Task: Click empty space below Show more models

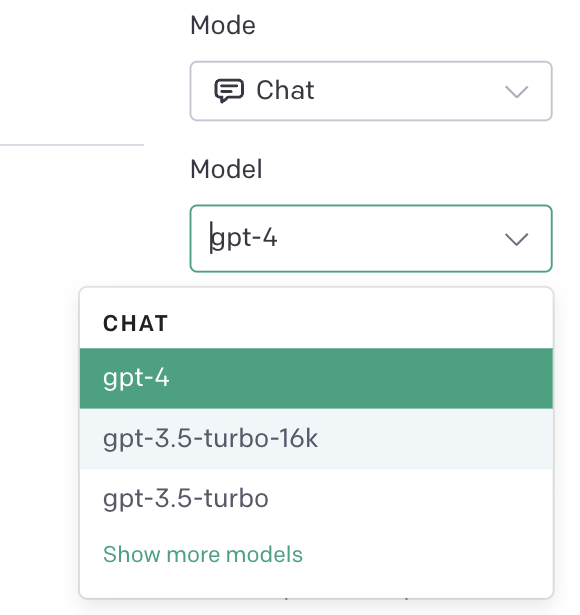Action: point(316,582)
